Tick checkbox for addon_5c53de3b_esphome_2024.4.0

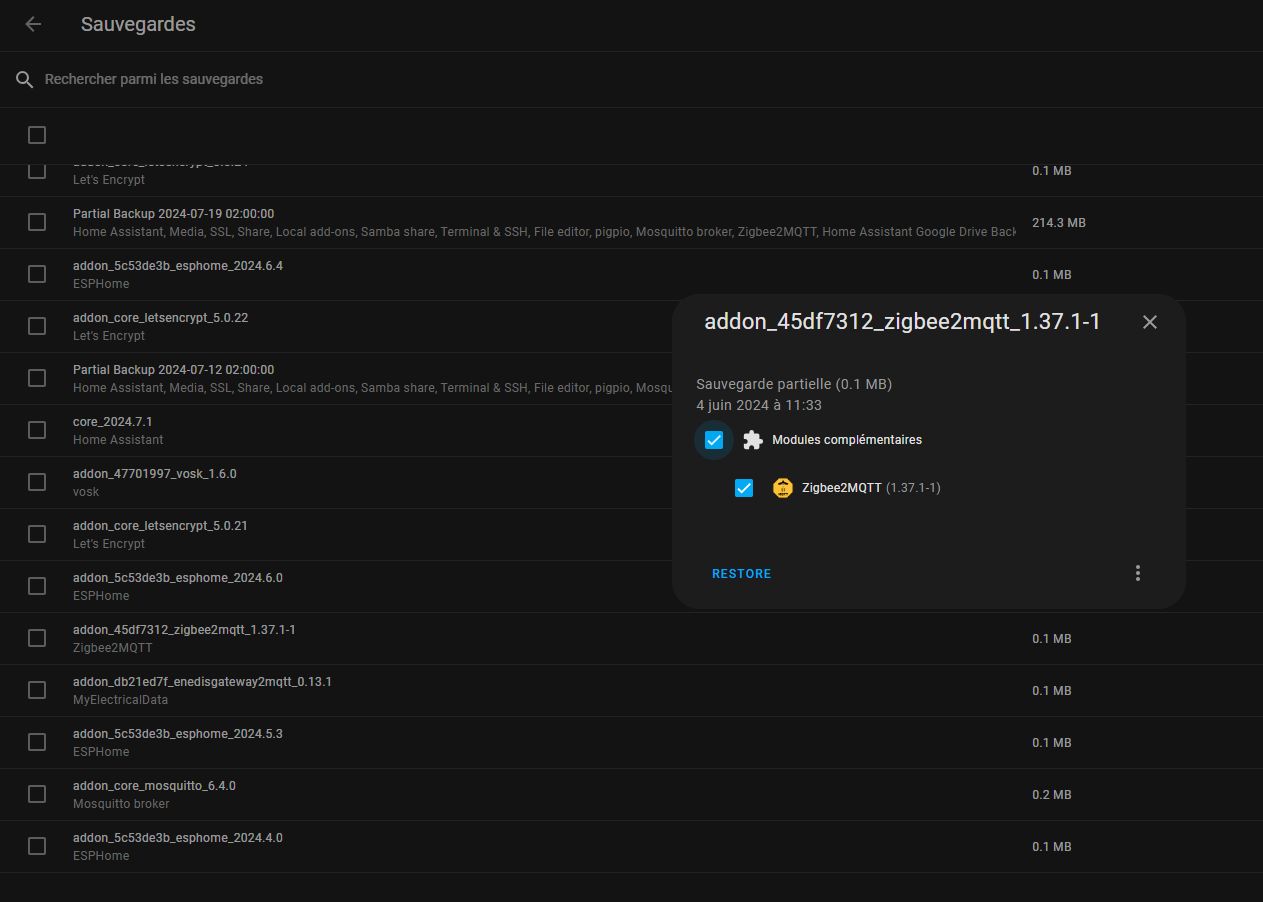pyautogui.click(x=37, y=846)
